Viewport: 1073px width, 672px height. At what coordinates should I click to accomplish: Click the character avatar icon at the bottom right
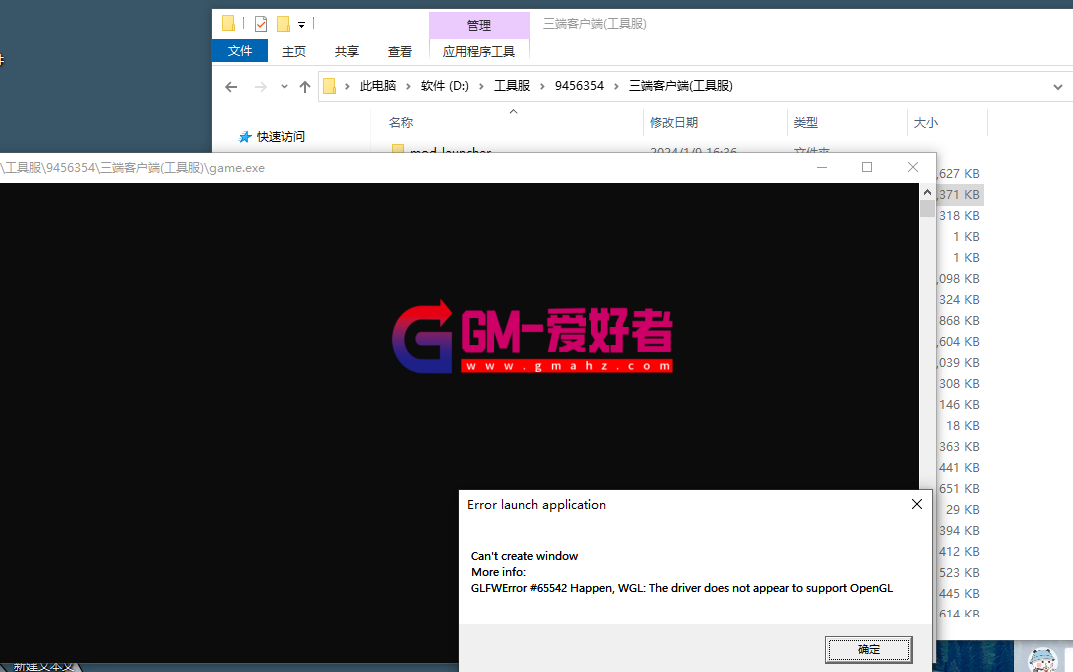click(x=1043, y=658)
